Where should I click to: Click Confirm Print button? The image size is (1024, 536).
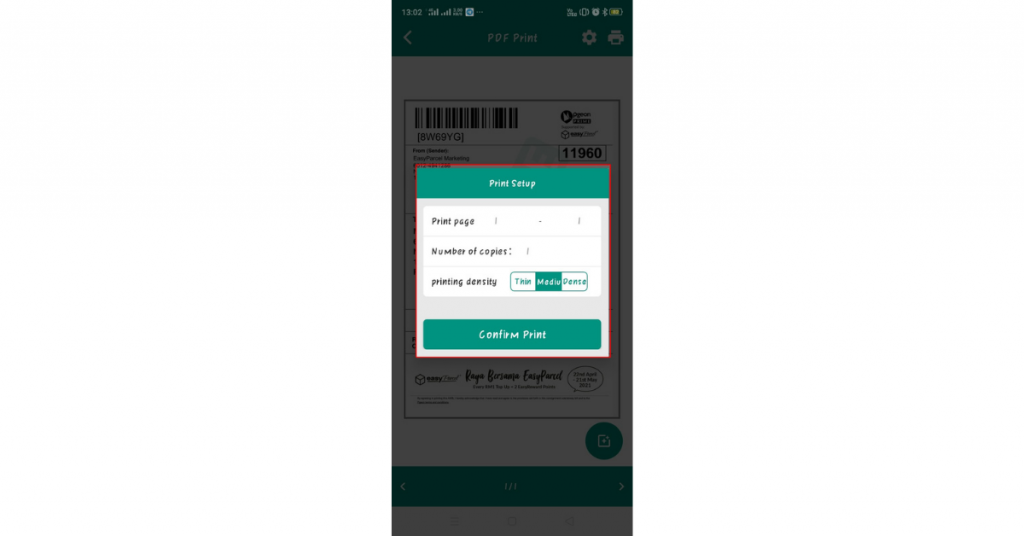[x=512, y=334]
